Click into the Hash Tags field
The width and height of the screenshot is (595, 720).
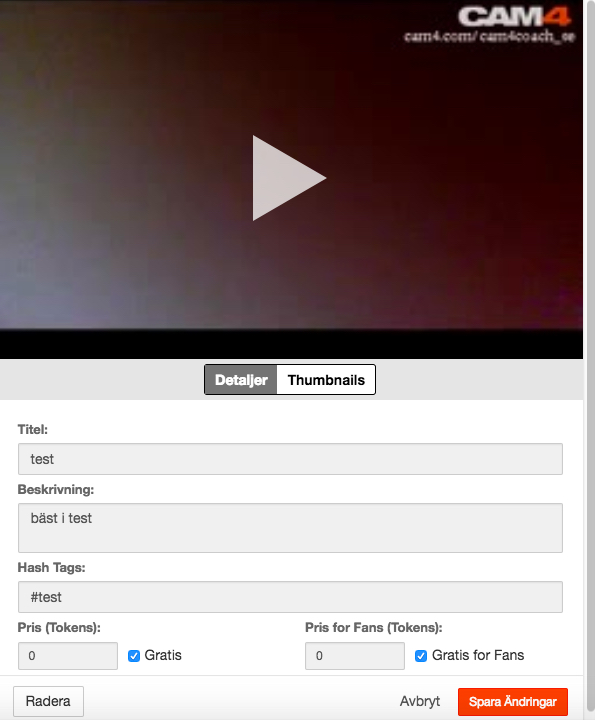(290, 596)
